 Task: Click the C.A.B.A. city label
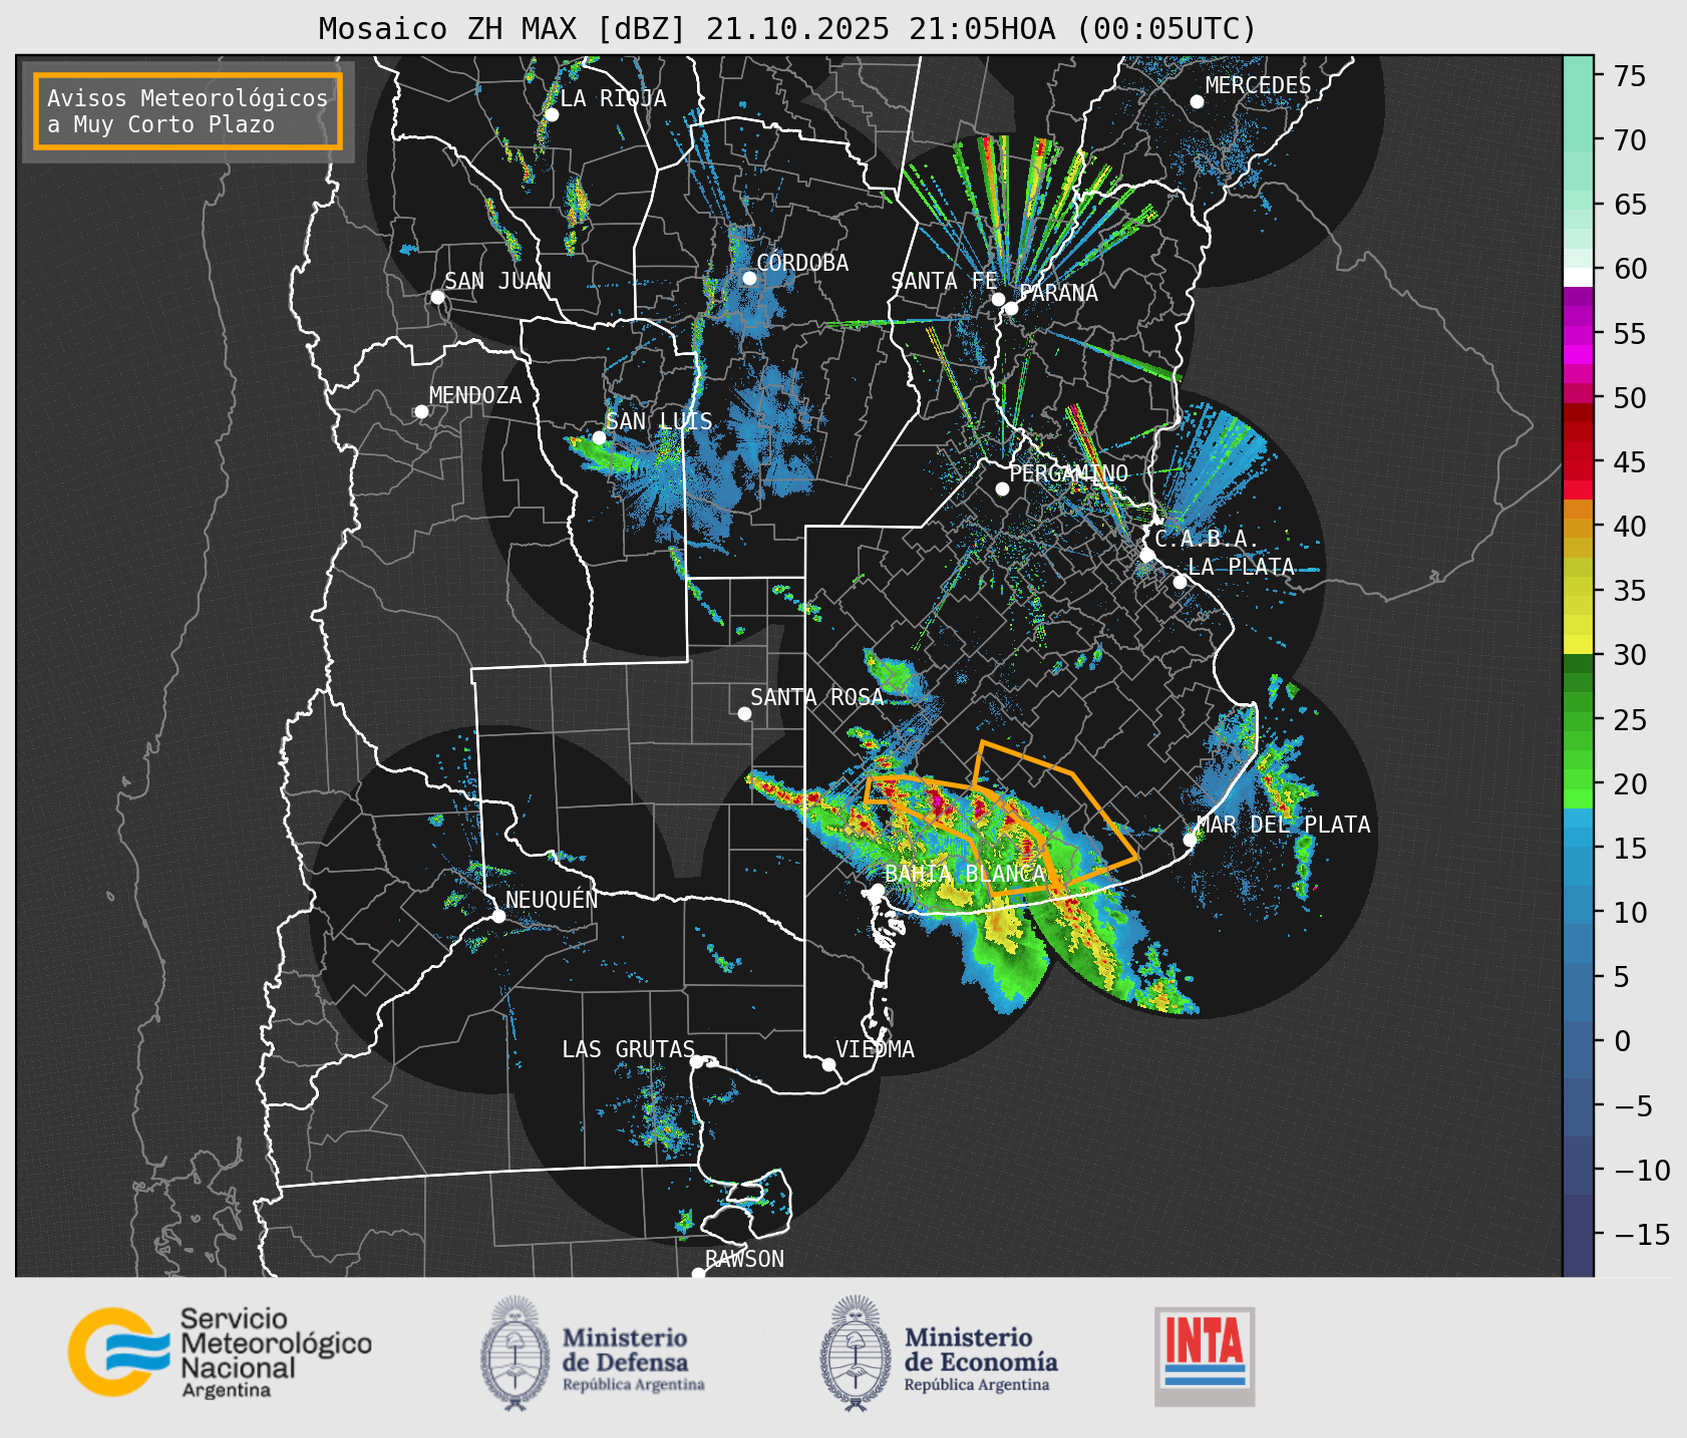(1207, 539)
